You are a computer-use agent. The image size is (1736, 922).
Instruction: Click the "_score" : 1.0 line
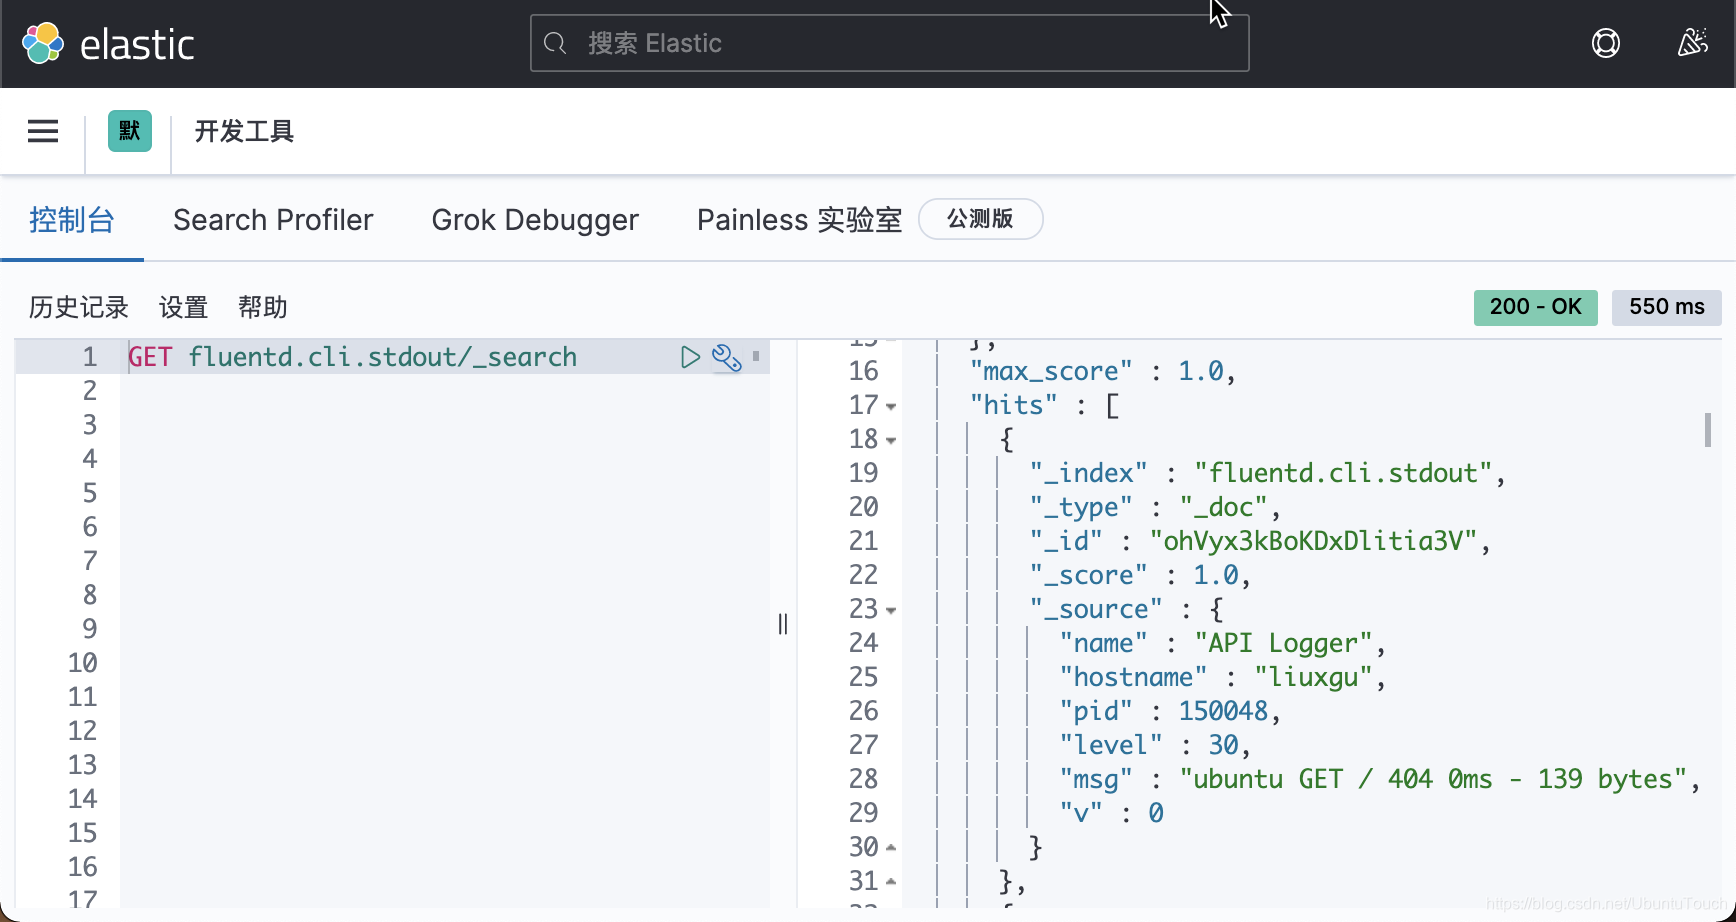click(1140, 575)
